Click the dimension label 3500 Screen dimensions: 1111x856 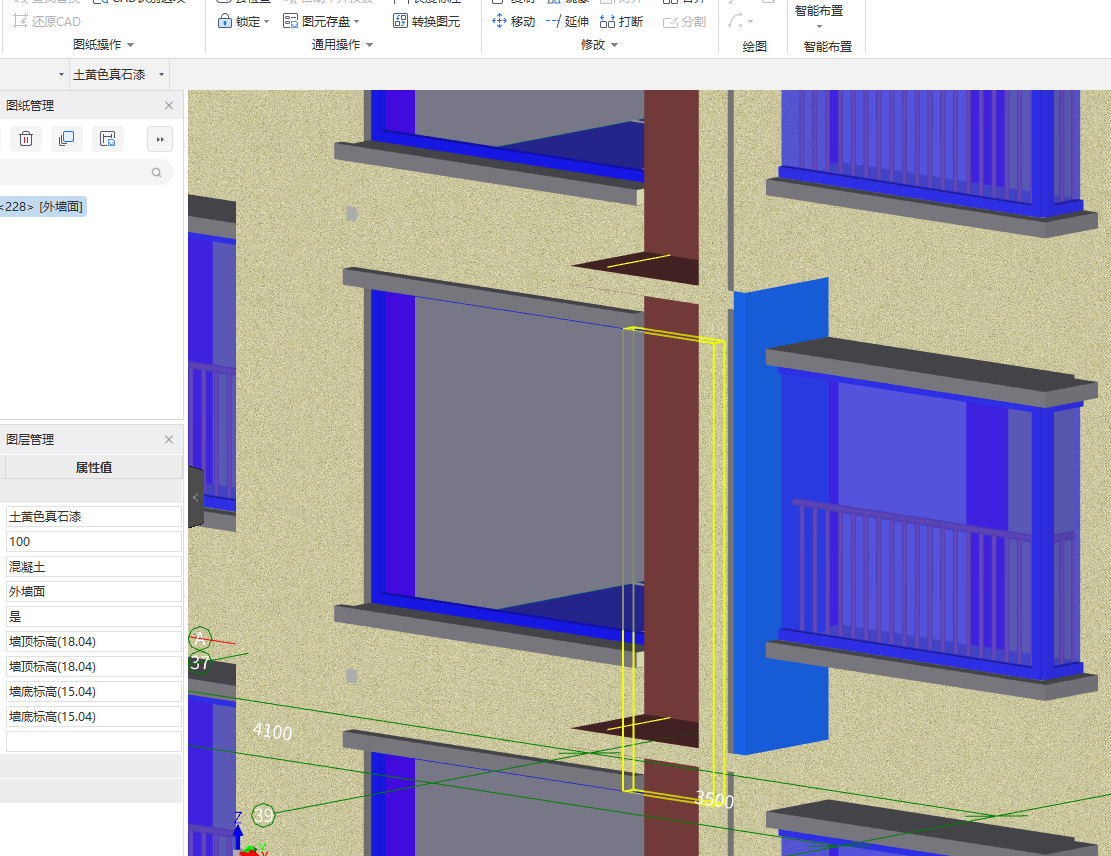click(x=714, y=800)
